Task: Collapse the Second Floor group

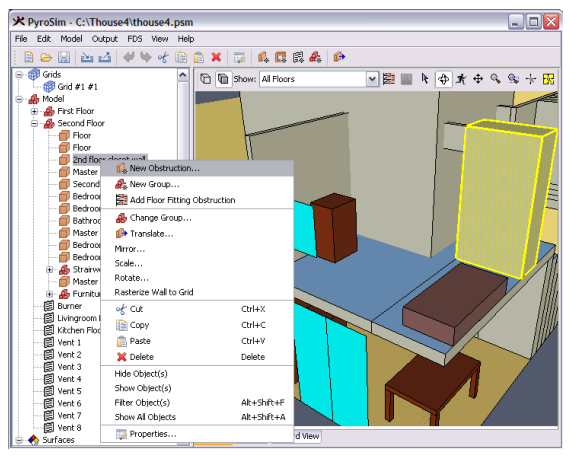Action: (34, 124)
